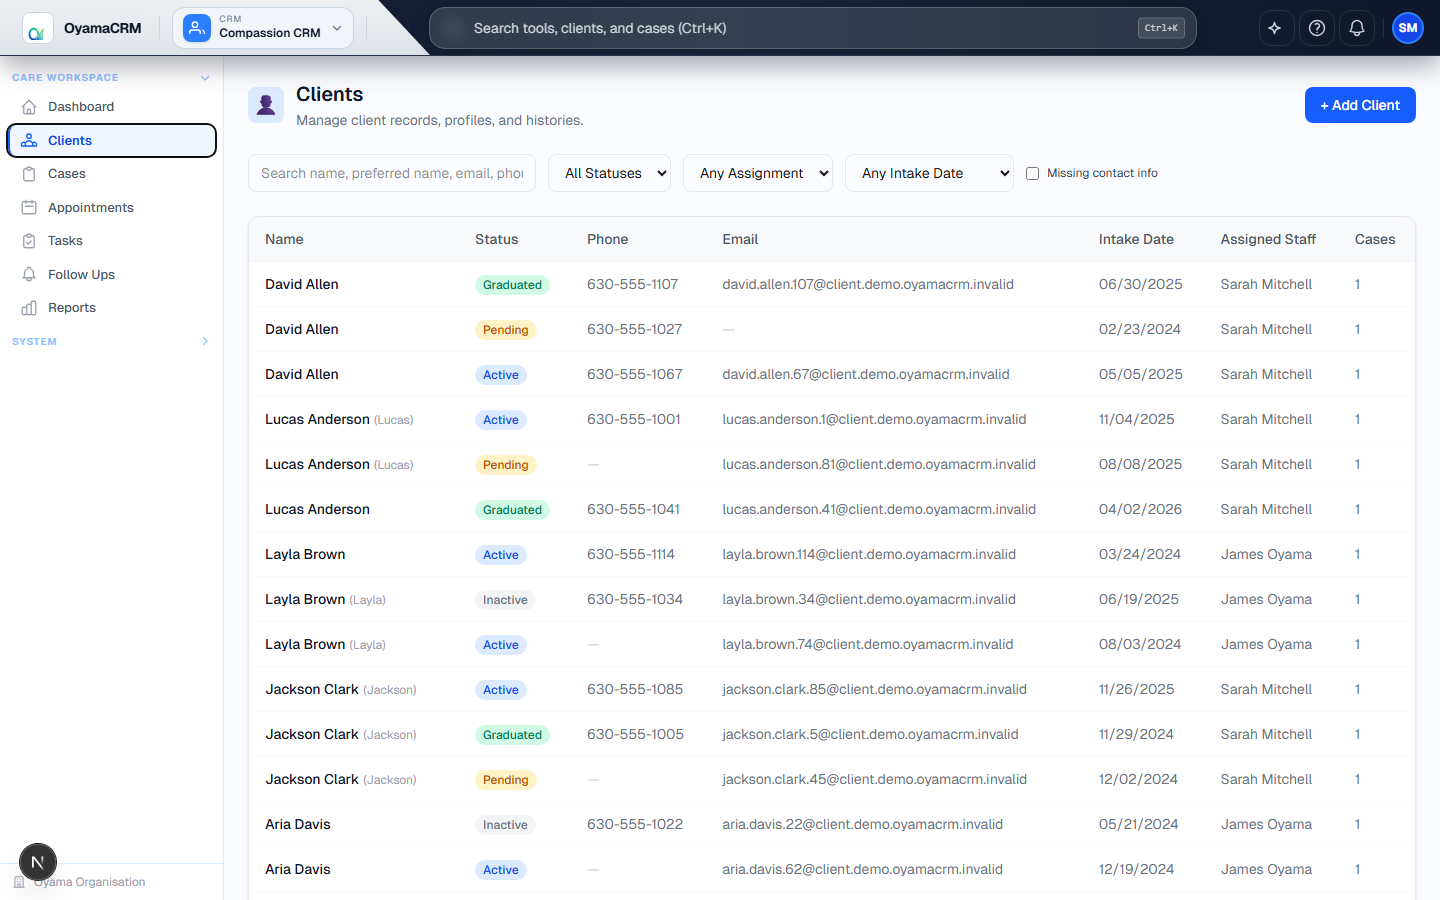Click the AI sparkle icon in header
Screen dimensions: 1440x900
point(1274,28)
